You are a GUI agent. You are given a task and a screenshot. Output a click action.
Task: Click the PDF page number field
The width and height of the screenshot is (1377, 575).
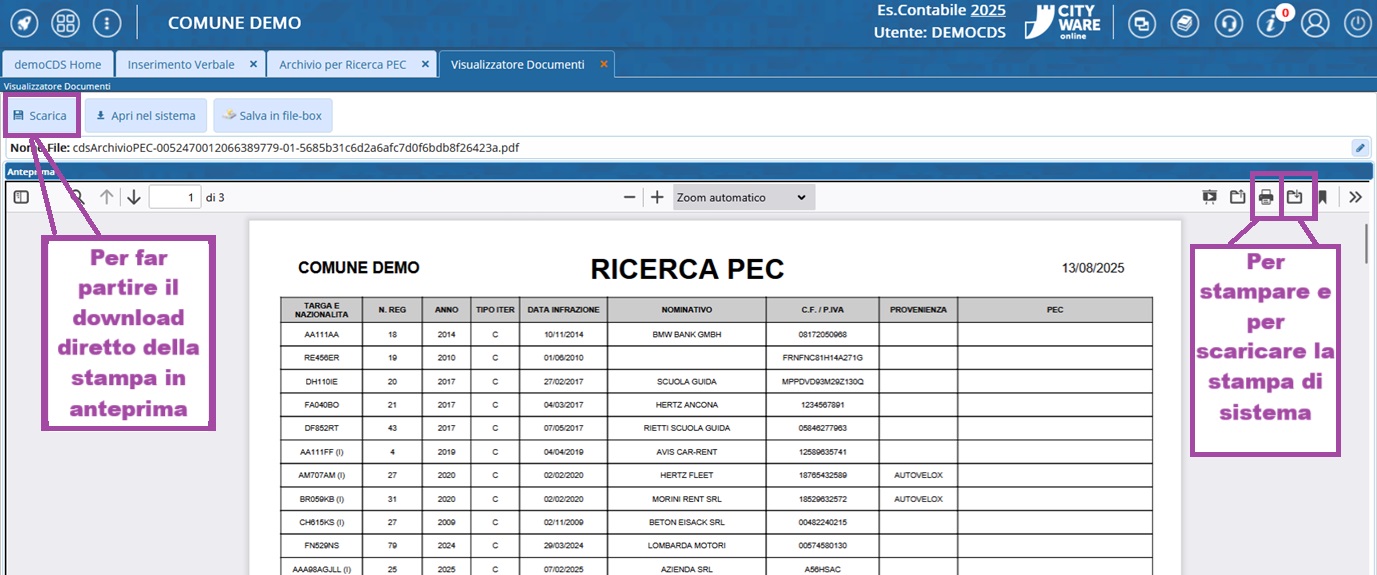coord(174,197)
